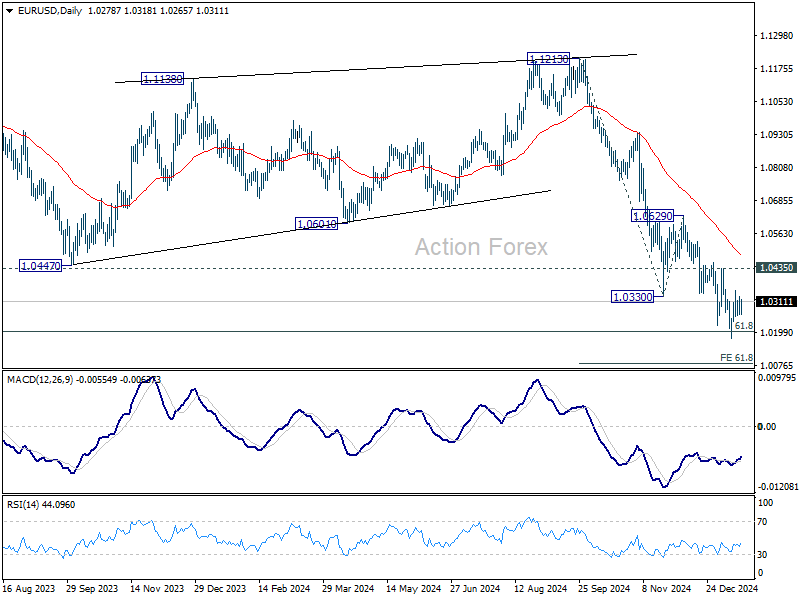Select the 1.06010 price label
Screen dimensions: 800x600
click(316, 223)
